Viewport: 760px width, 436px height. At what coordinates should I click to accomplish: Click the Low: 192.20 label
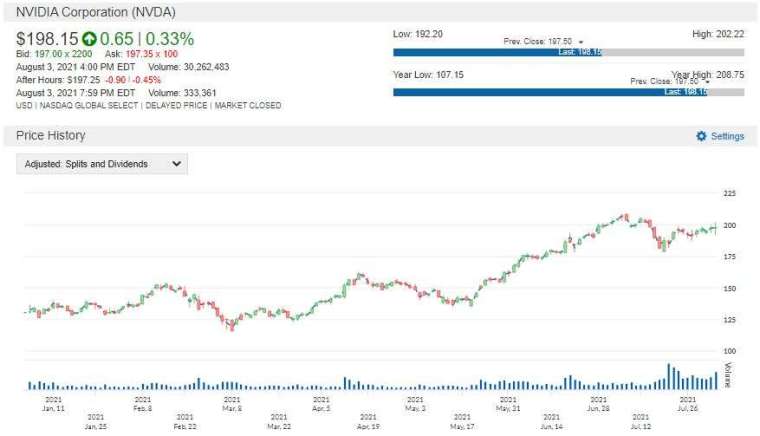(x=418, y=34)
